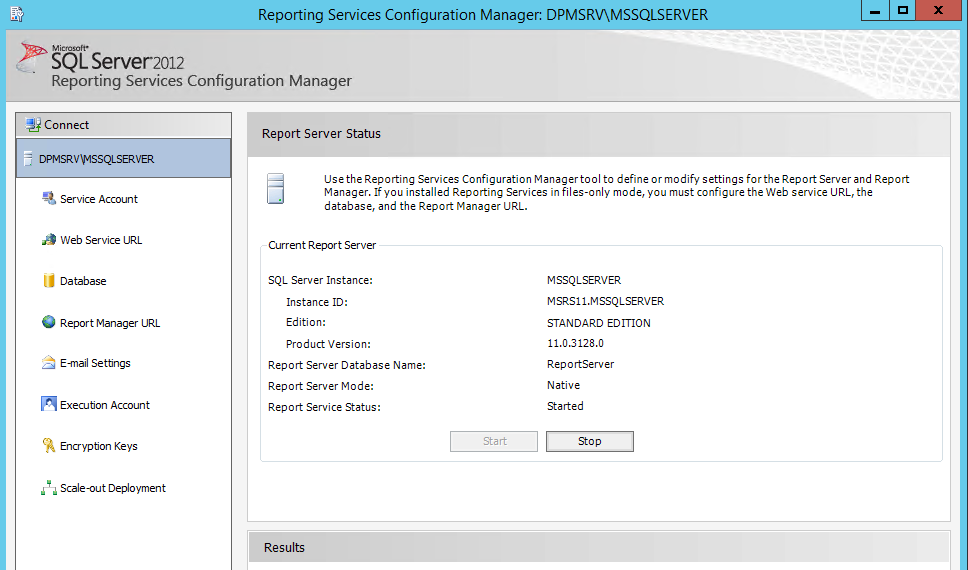Select DPMSRV\MSSQLSERVER in the sidebar
This screenshot has height=570, width=968.
[123, 159]
